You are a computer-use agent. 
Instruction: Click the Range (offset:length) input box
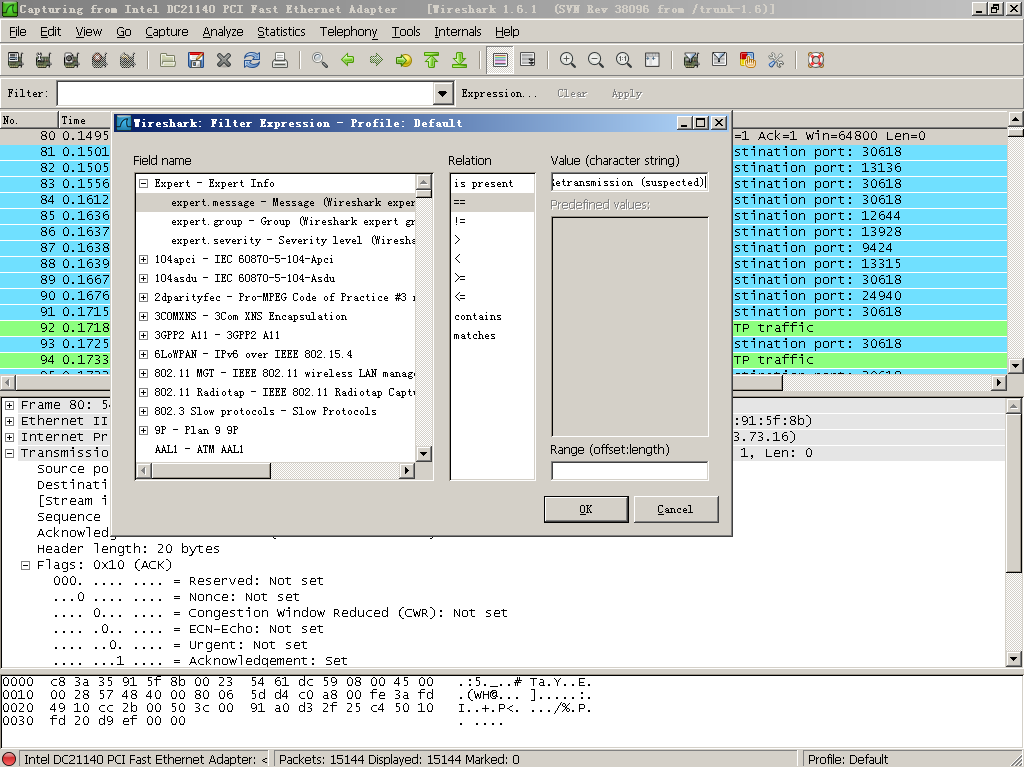(x=630, y=470)
